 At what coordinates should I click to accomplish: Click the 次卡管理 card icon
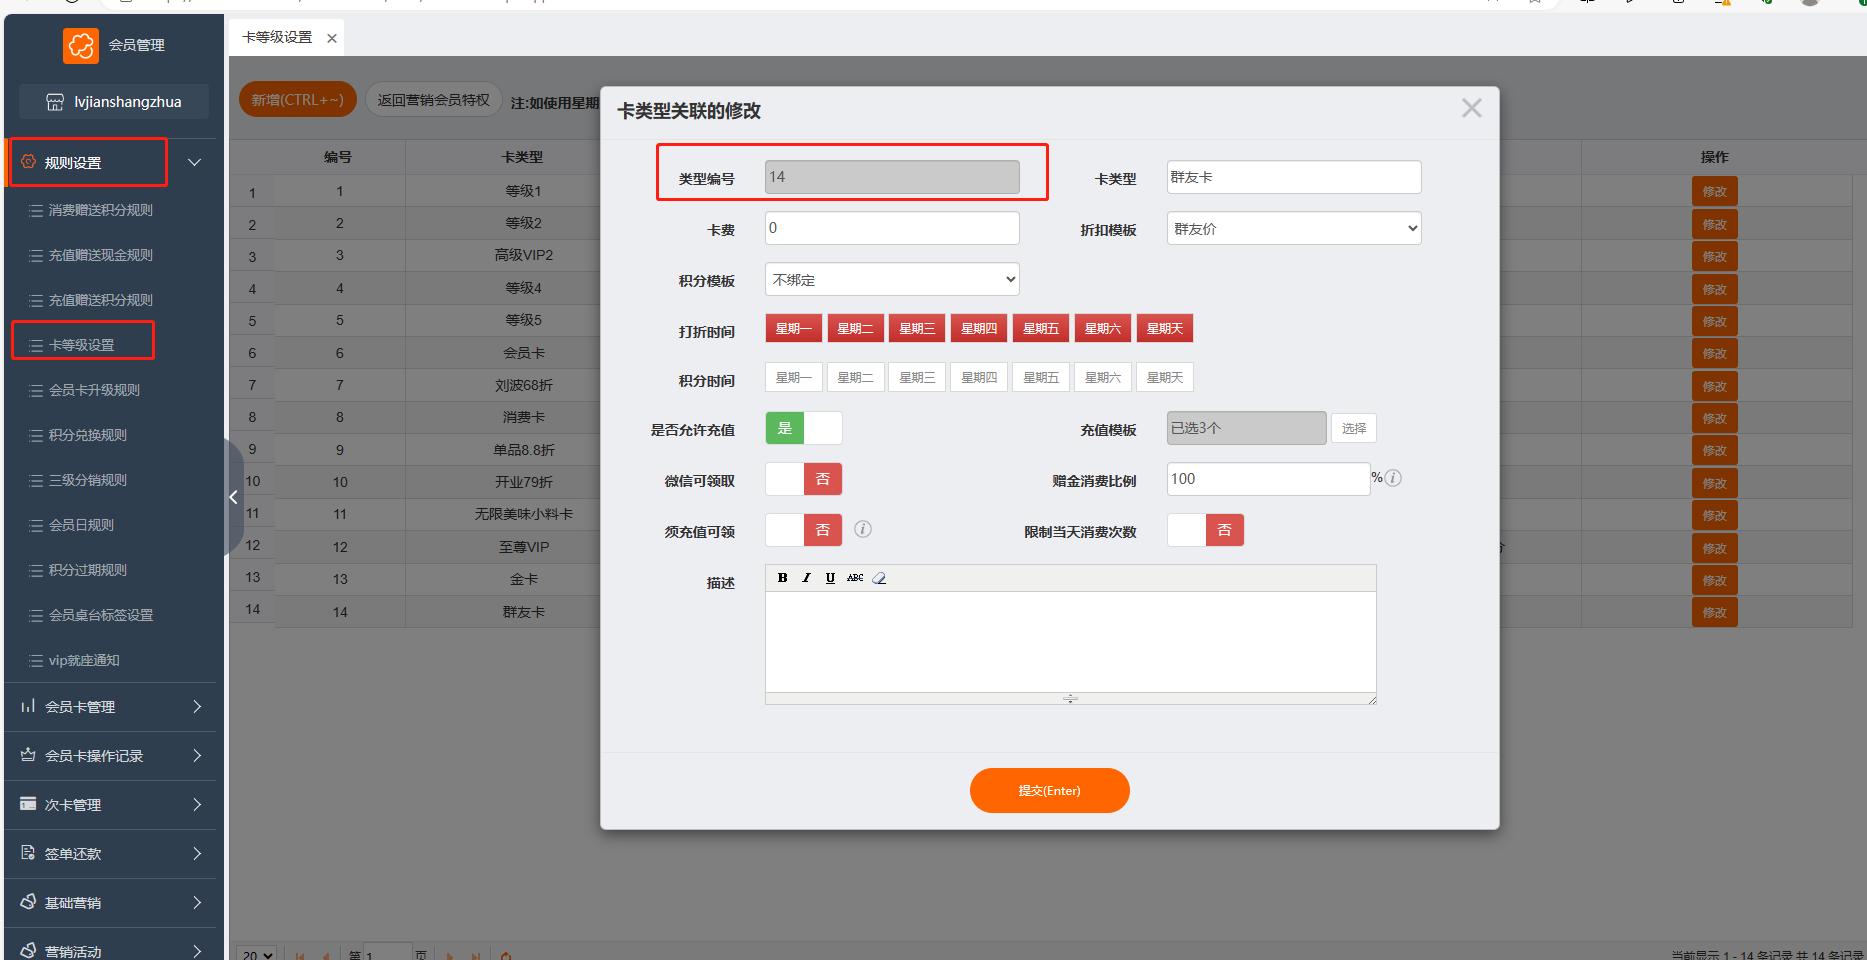(x=28, y=804)
